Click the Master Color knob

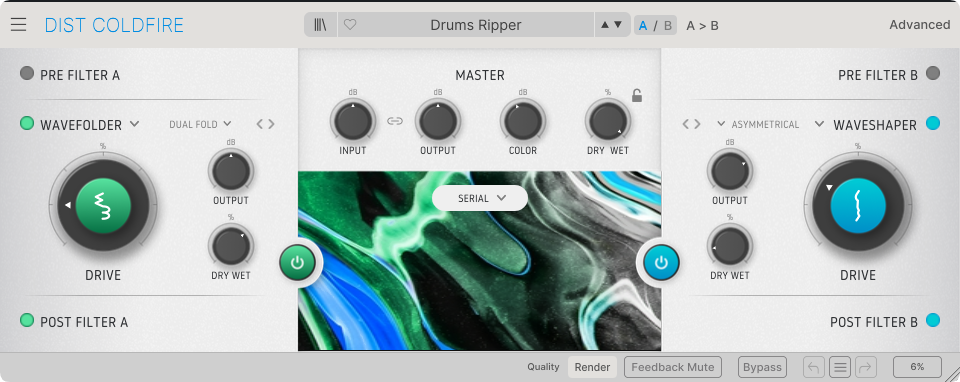[x=523, y=121]
